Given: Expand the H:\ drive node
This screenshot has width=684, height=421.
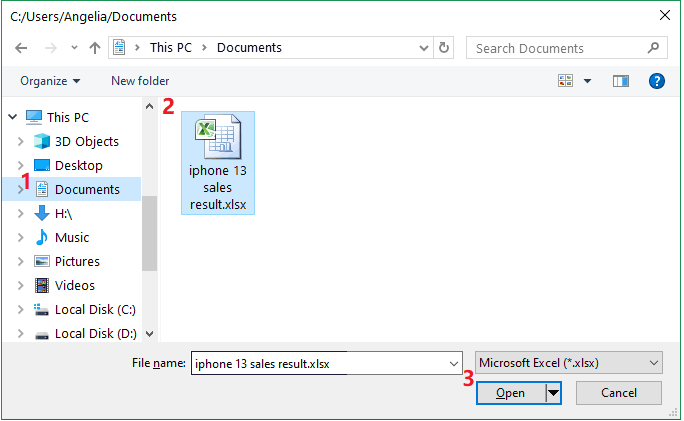Looking at the screenshot, I should (21, 213).
